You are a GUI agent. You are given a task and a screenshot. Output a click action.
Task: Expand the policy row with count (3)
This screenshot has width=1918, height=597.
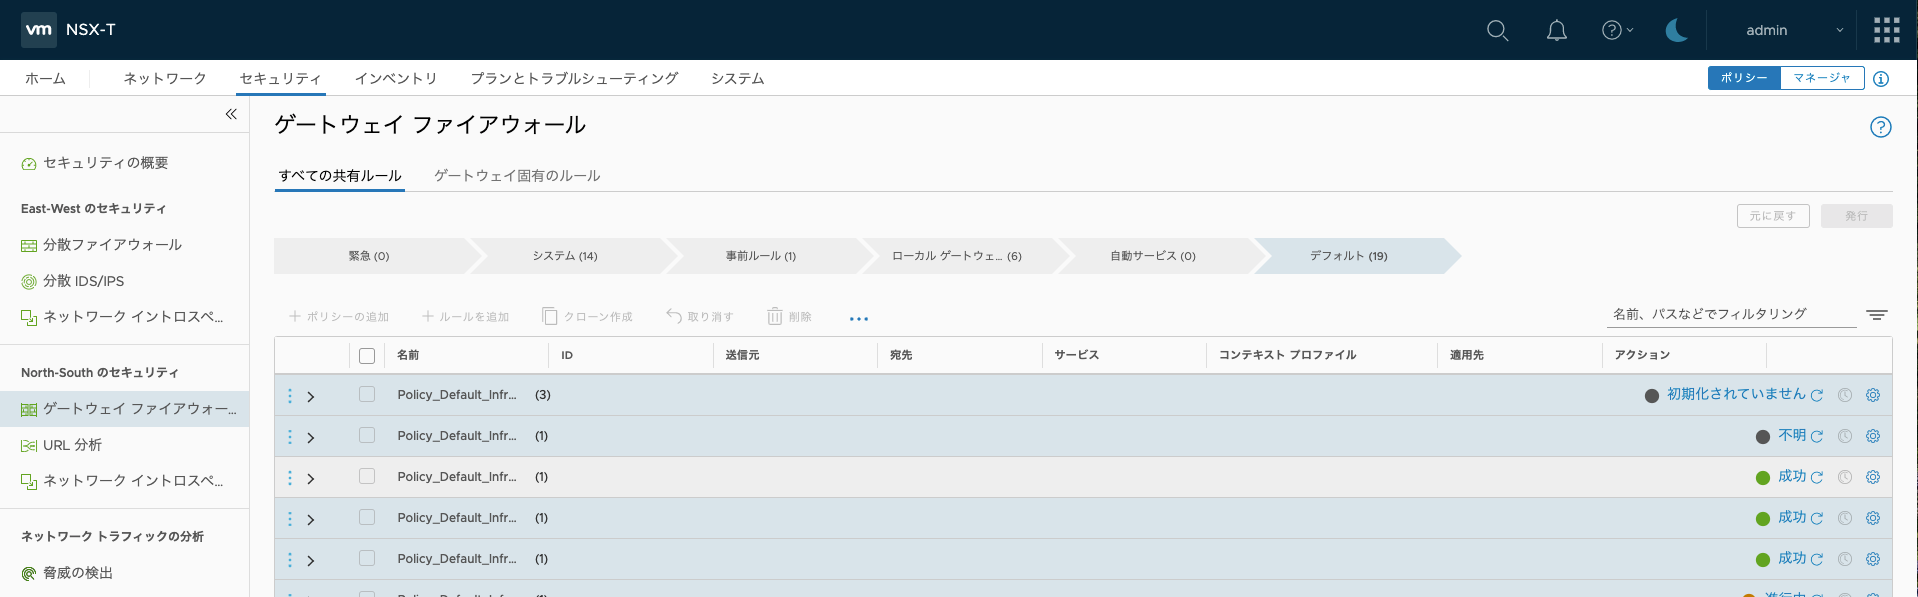[x=311, y=397]
